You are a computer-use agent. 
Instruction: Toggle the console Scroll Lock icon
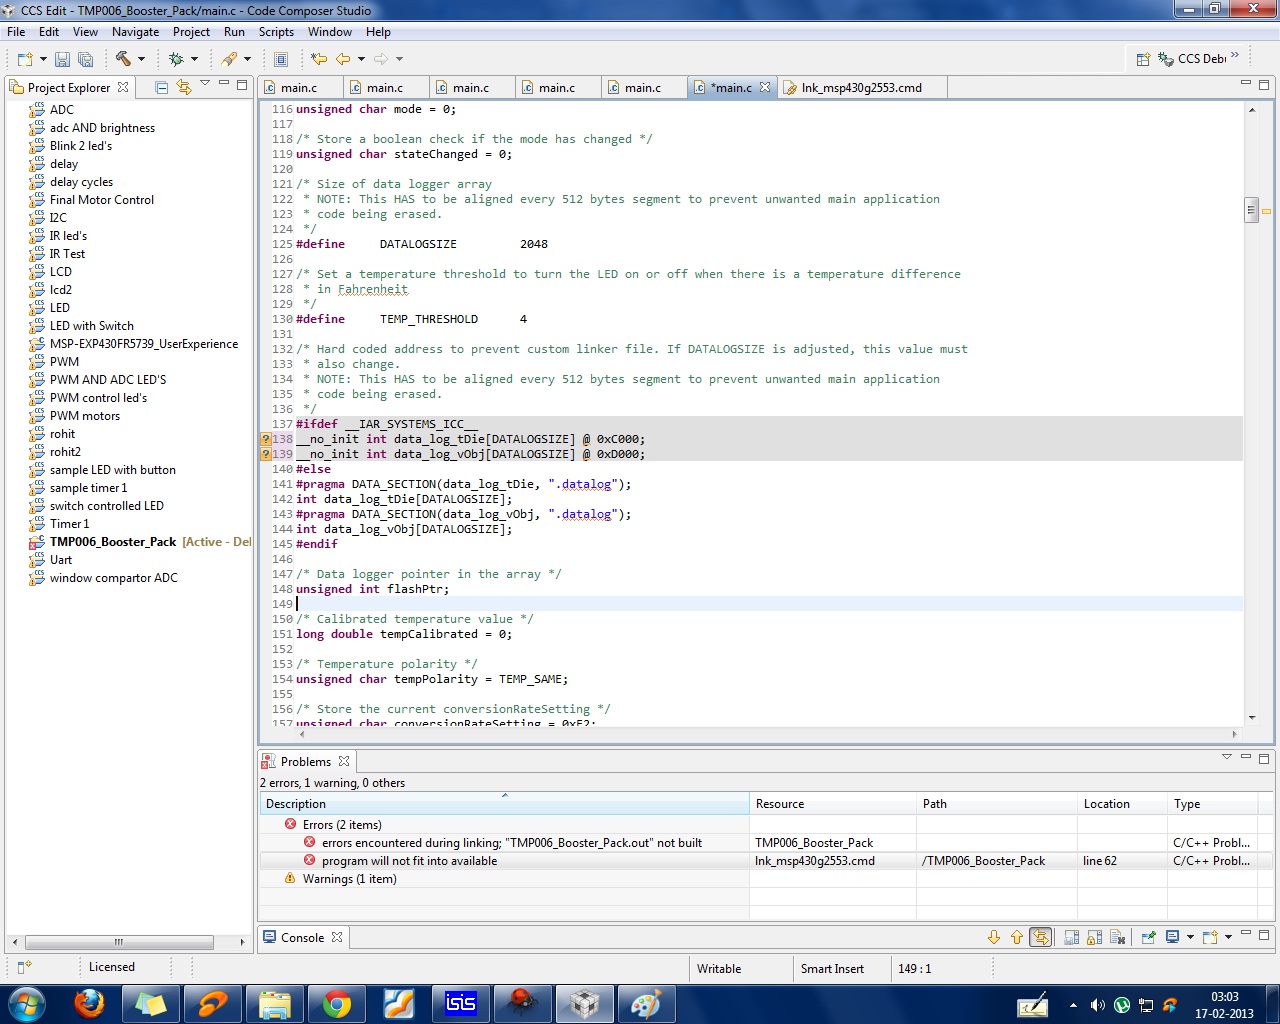coord(1094,937)
